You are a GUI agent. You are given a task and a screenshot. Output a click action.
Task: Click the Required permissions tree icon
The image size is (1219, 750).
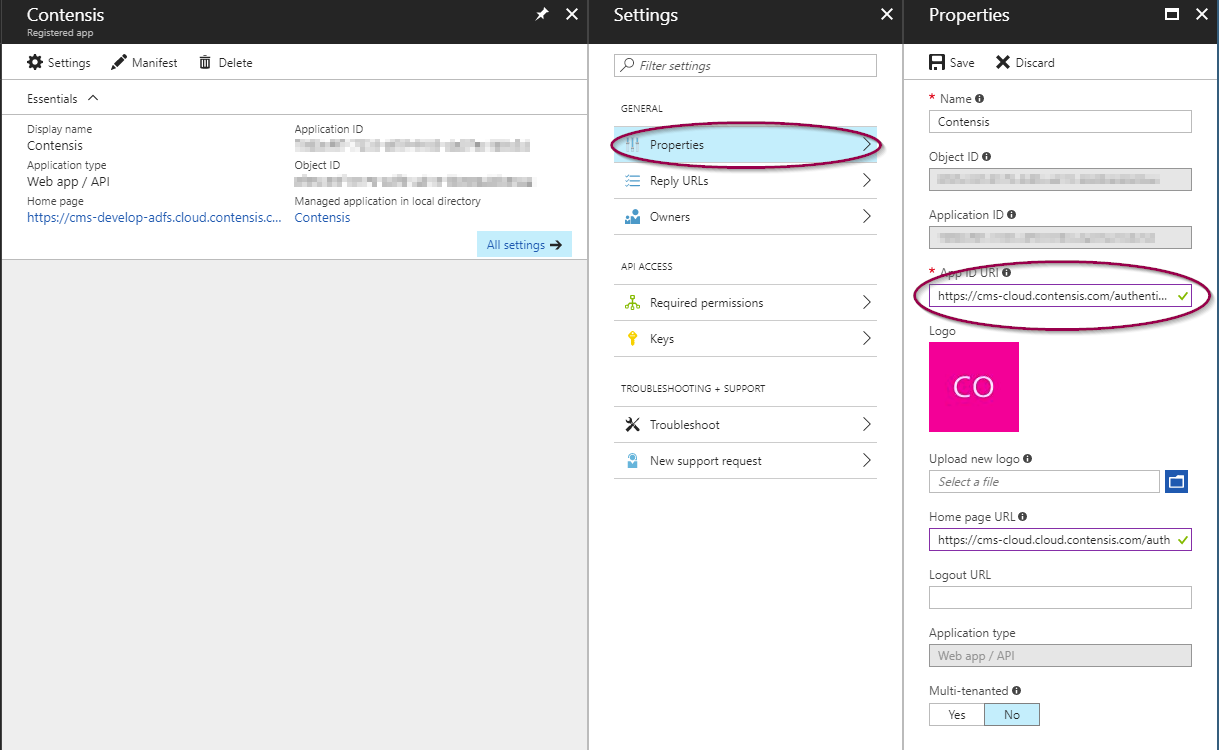point(632,303)
